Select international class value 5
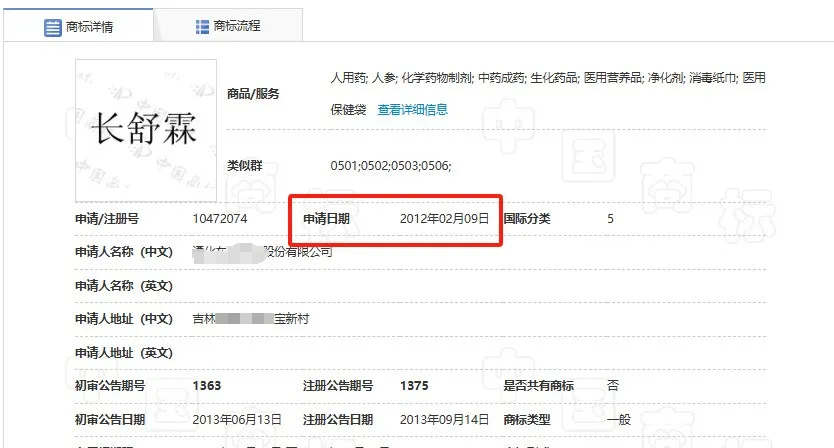This screenshot has height=448, width=834. (x=611, y=219)
